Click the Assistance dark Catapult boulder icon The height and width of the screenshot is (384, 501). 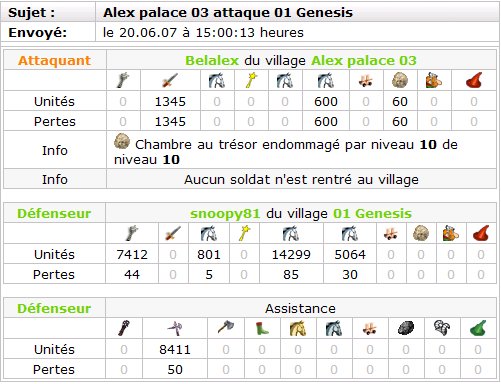pyautogui.click(x=406, y=328)
